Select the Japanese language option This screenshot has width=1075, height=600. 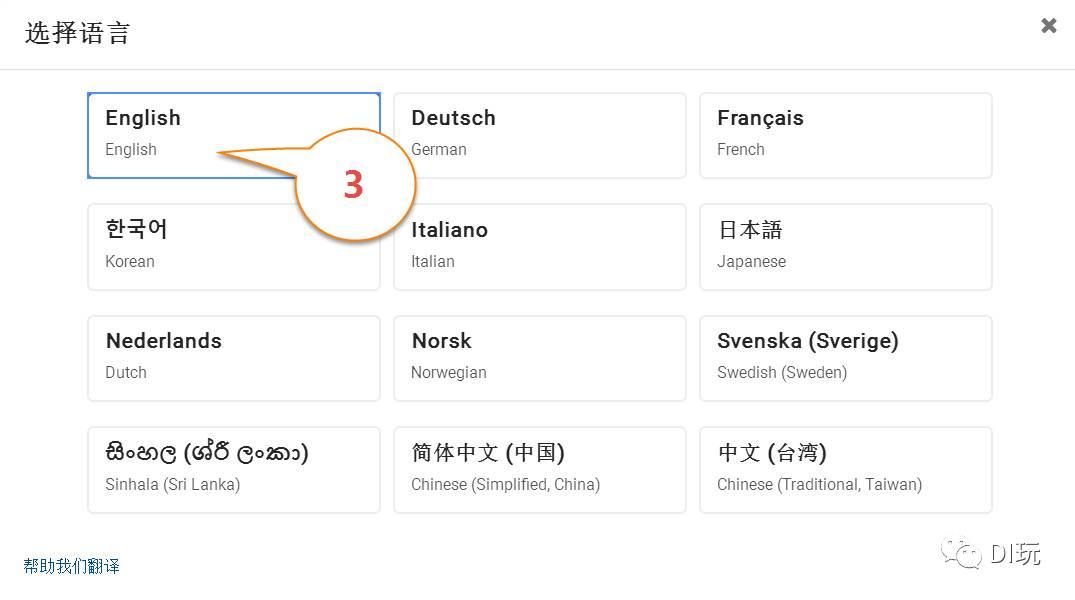(845, 247)
